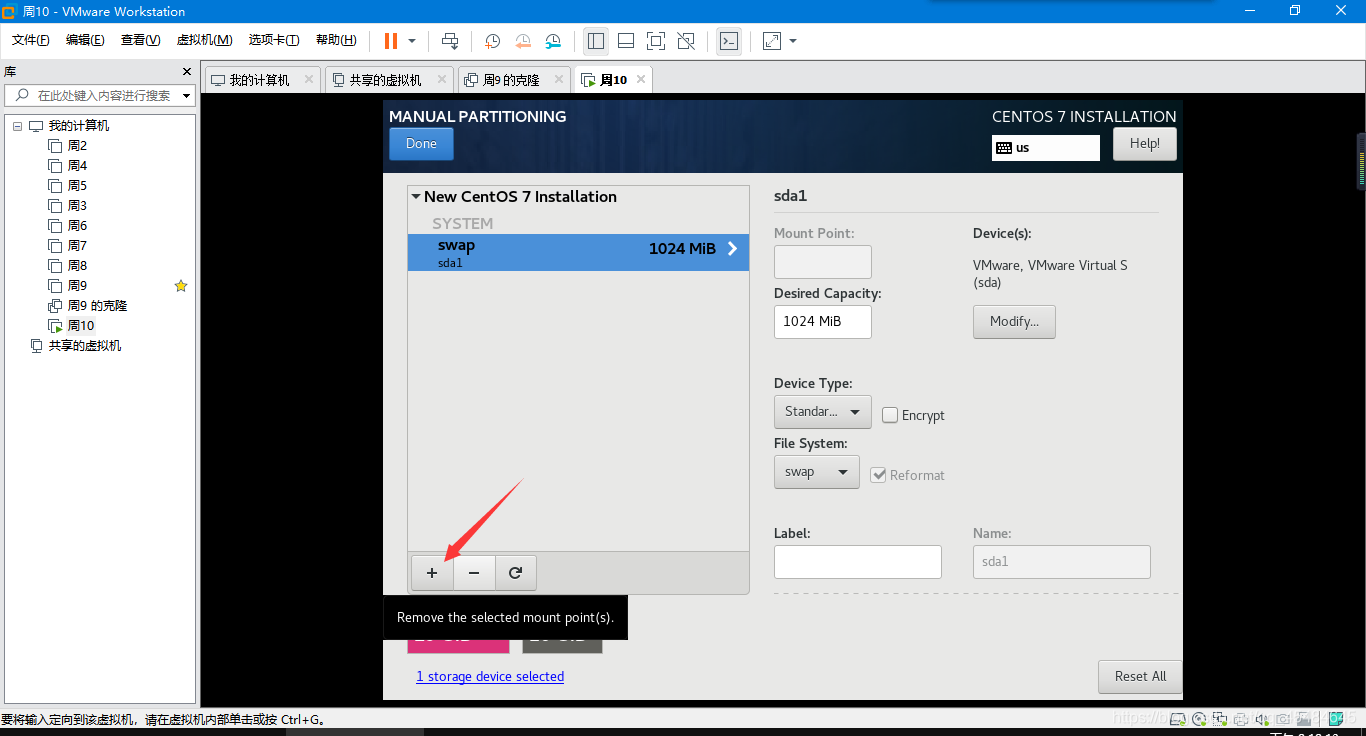Screen dimensions: 1366x736
Task: Select 周7 in the library tree
Action: tap(77, 246)
